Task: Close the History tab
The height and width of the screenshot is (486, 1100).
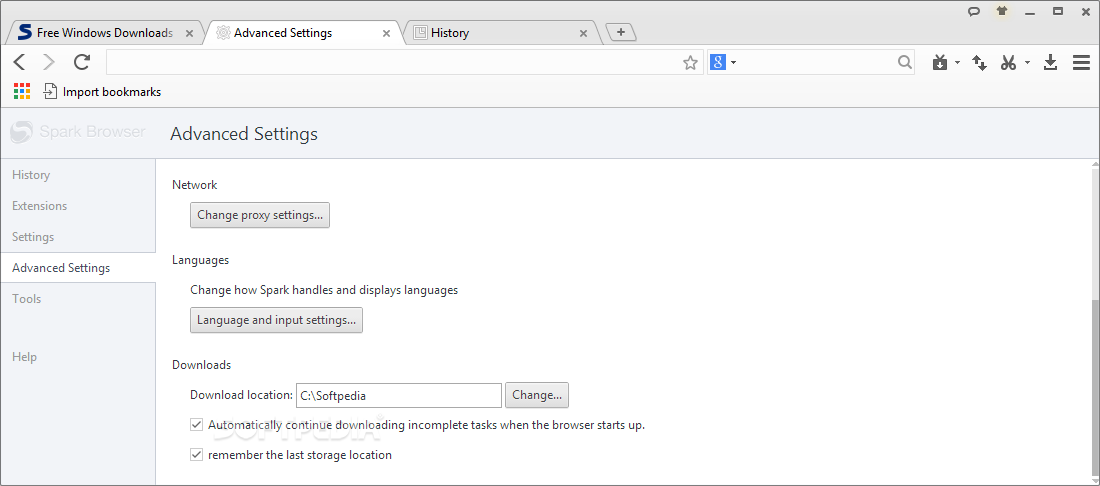Action: pyautogui.click(x=584, y=33)
